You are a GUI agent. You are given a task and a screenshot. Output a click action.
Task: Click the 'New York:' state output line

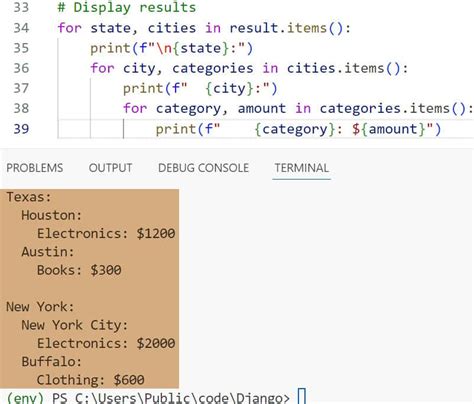(40, 307)
